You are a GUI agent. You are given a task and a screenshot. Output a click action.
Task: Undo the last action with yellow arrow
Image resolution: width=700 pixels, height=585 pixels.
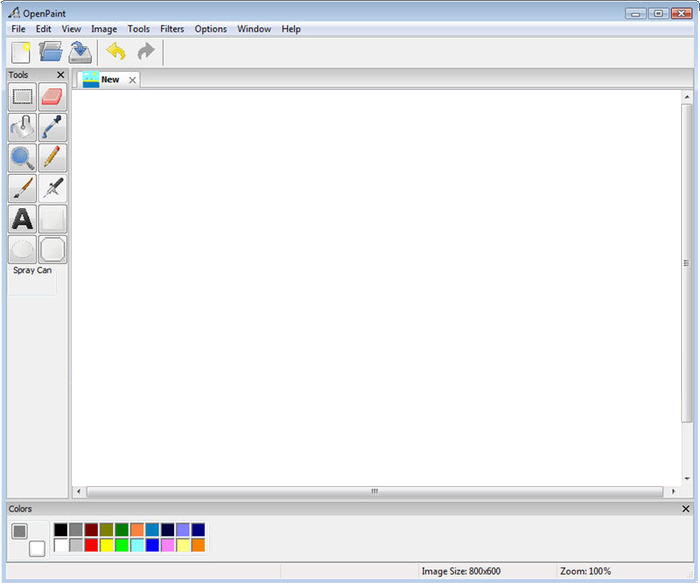pos(116,51)
